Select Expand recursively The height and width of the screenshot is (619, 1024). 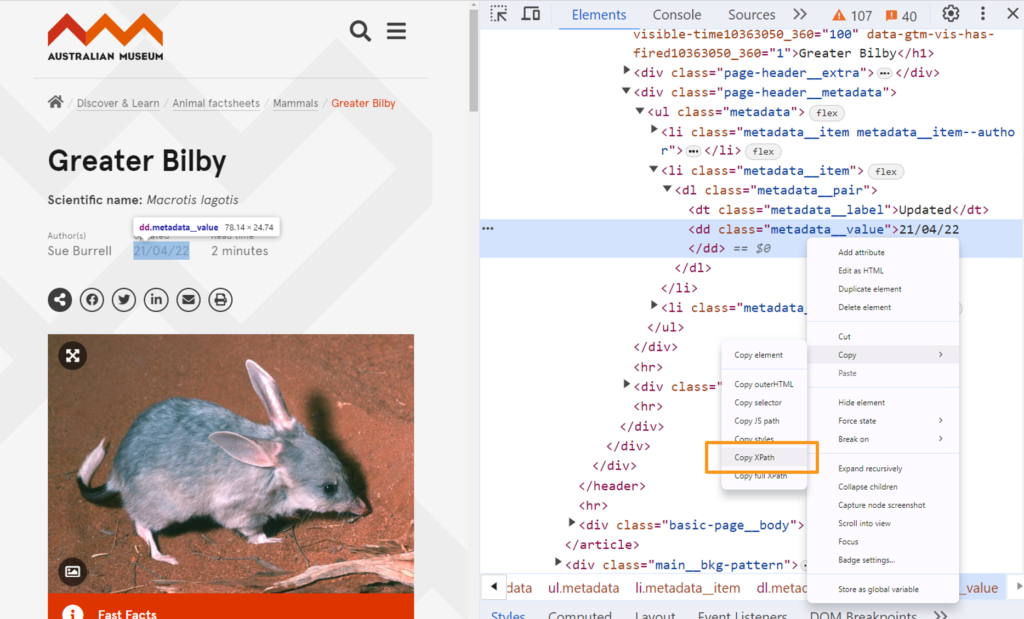click(x=870, y=469)
